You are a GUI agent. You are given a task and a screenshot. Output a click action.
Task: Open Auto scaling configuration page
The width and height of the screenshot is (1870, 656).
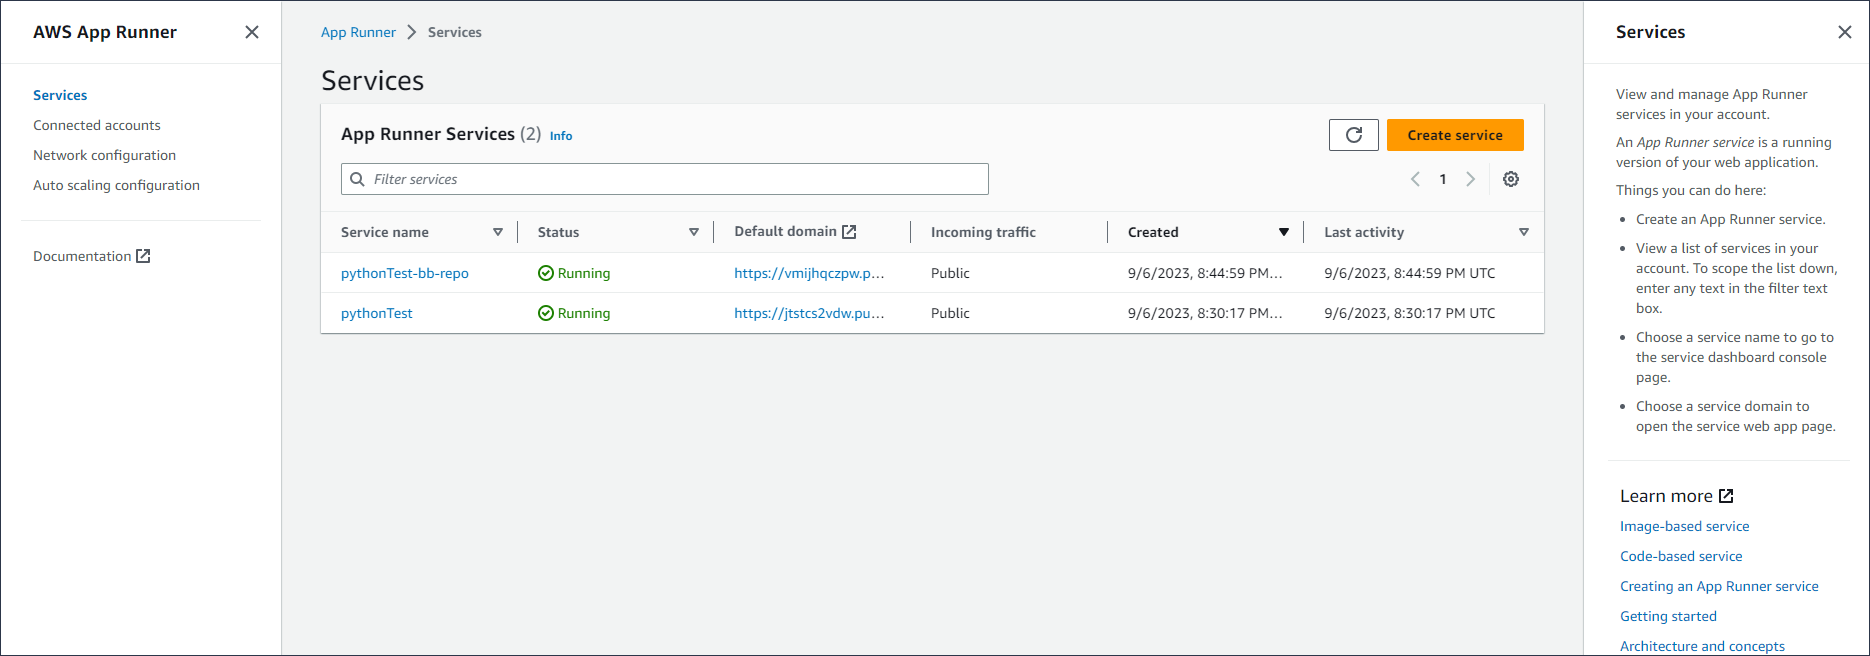tap(116, 185)
